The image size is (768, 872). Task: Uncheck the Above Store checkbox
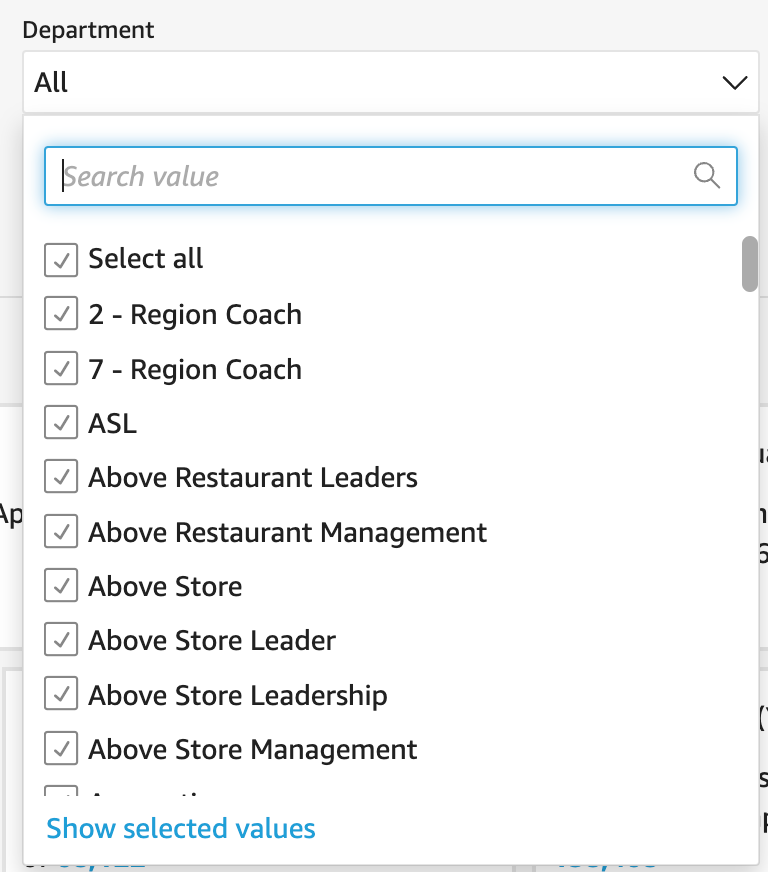coord(61,587)
